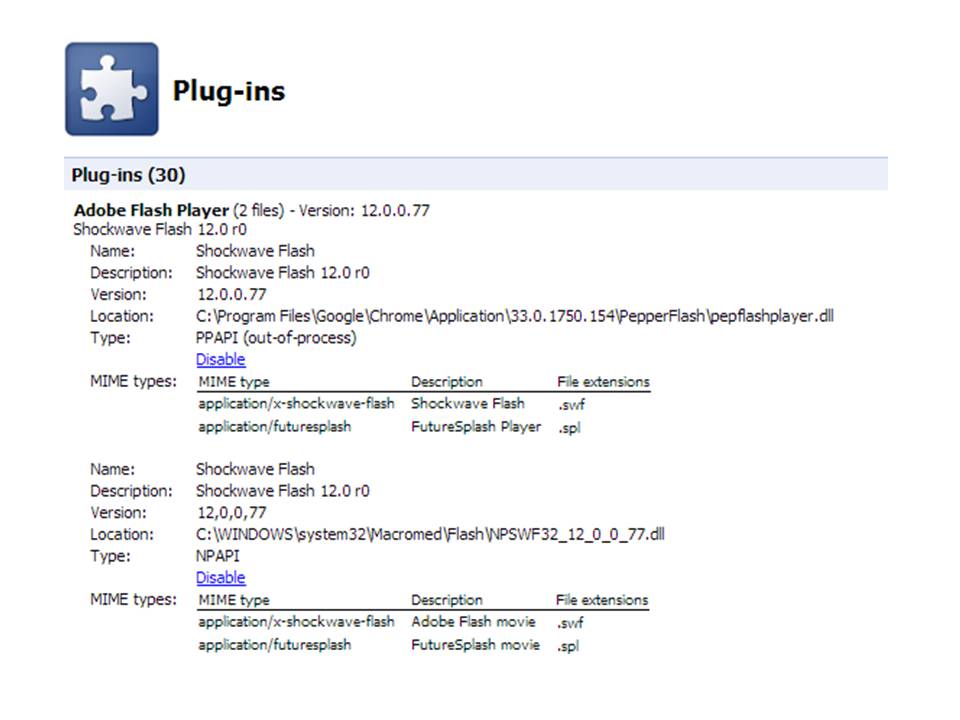Click application/futuresplash in first MIME table
The height and width of the screenshot is (720, 960).
coord(275,427)
